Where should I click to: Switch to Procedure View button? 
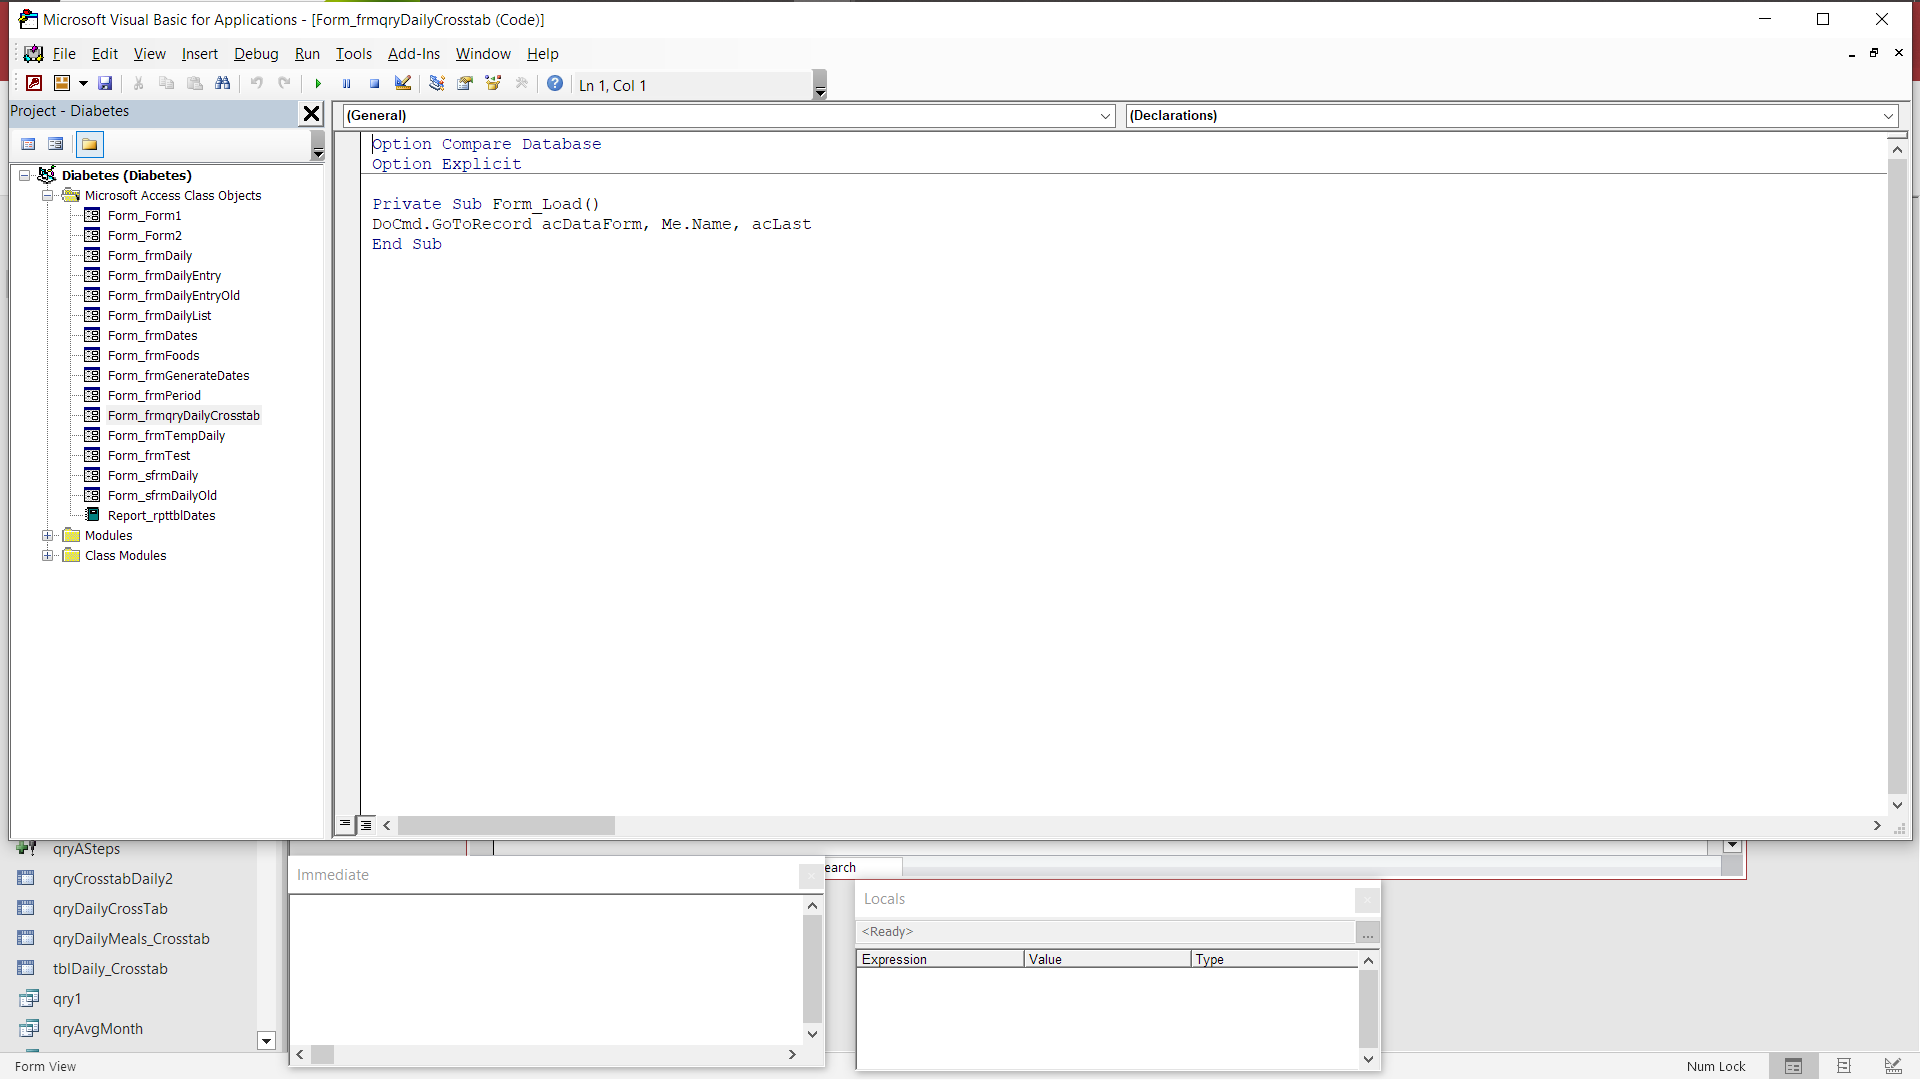[x=345, y=825]
